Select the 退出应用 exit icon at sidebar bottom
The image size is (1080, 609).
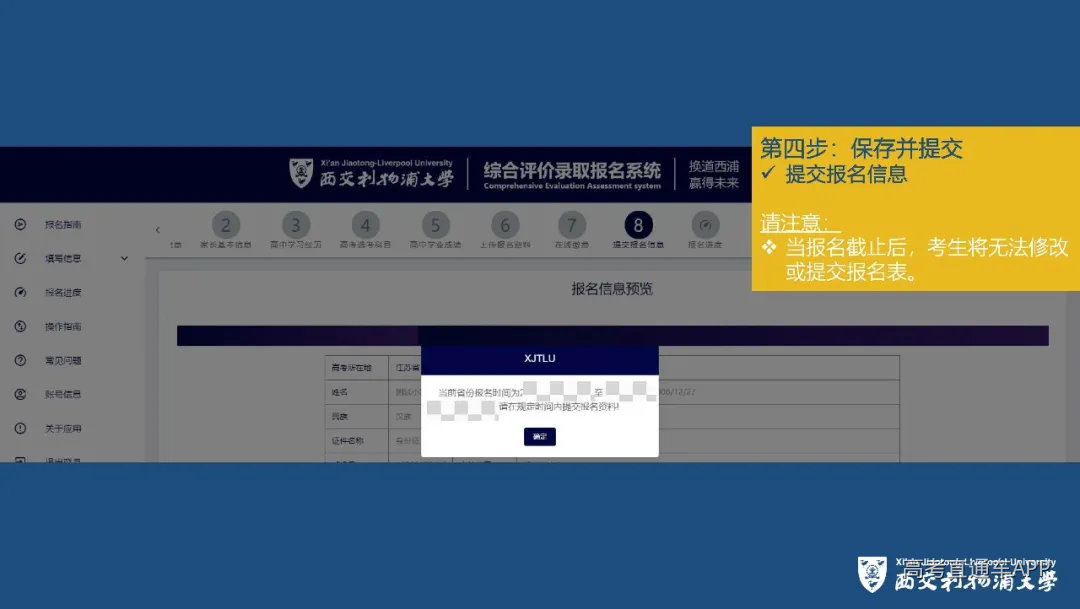coord(20,460)
